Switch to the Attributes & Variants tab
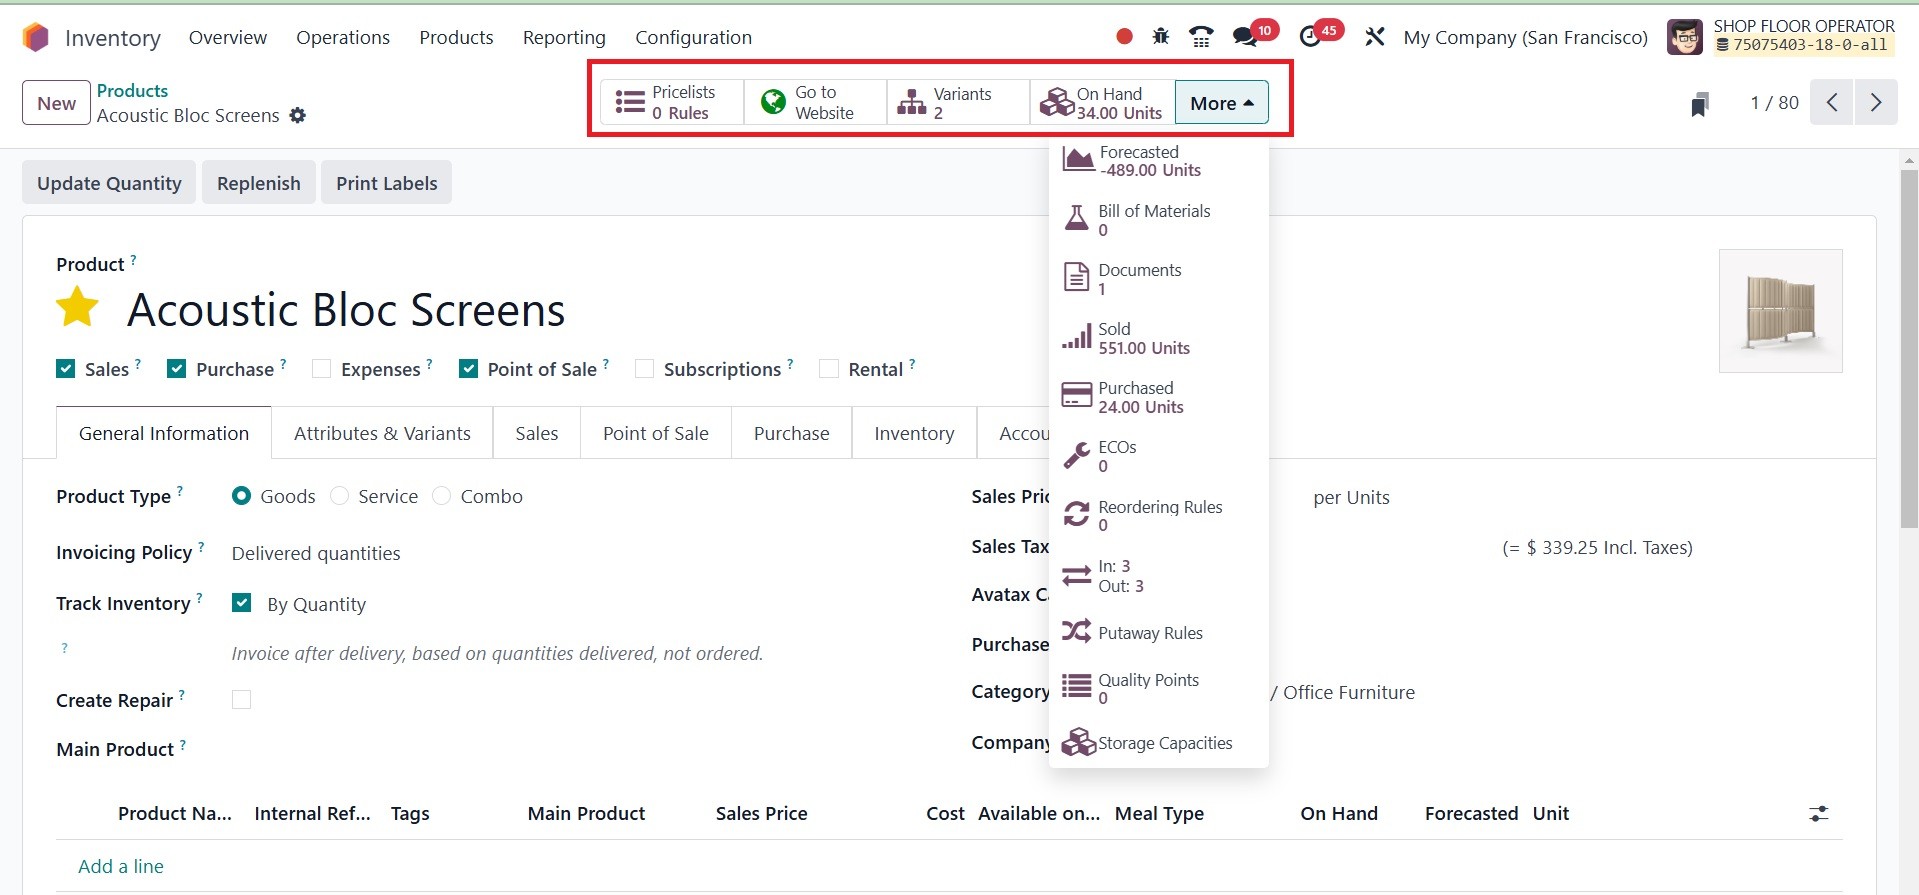This screenshot has height=895, width=1919. [x=382, y=434]
